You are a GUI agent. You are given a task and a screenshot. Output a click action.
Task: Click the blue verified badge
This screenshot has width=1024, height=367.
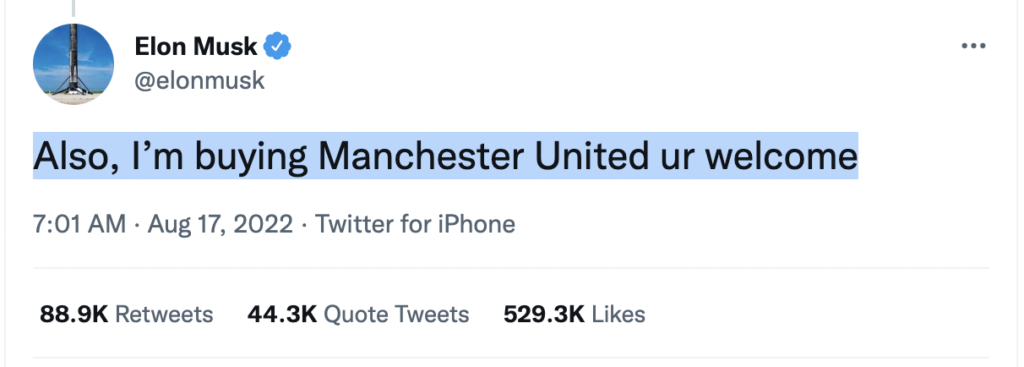pos(278,46)
